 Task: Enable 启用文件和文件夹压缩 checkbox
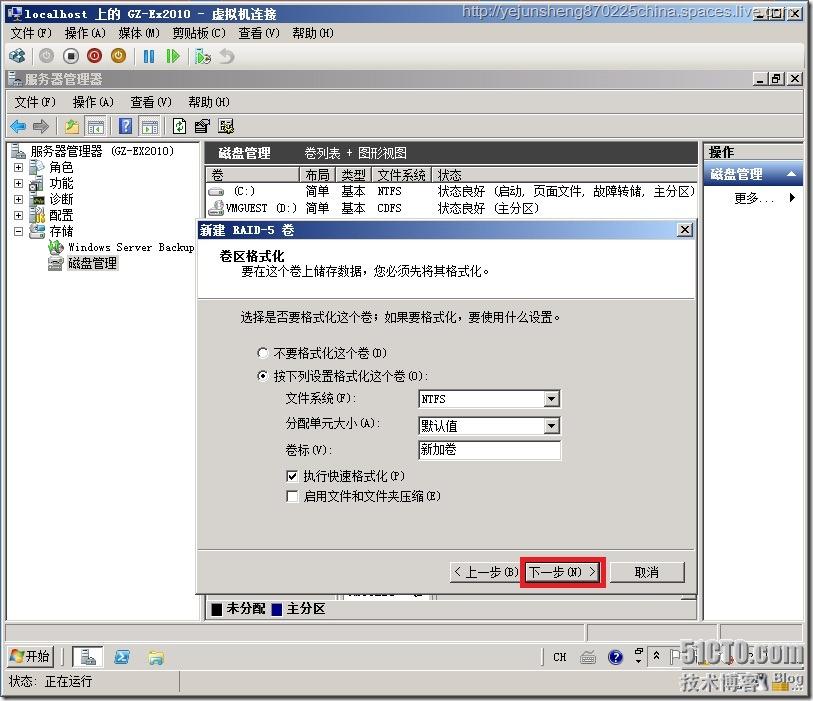pos(292,496)
